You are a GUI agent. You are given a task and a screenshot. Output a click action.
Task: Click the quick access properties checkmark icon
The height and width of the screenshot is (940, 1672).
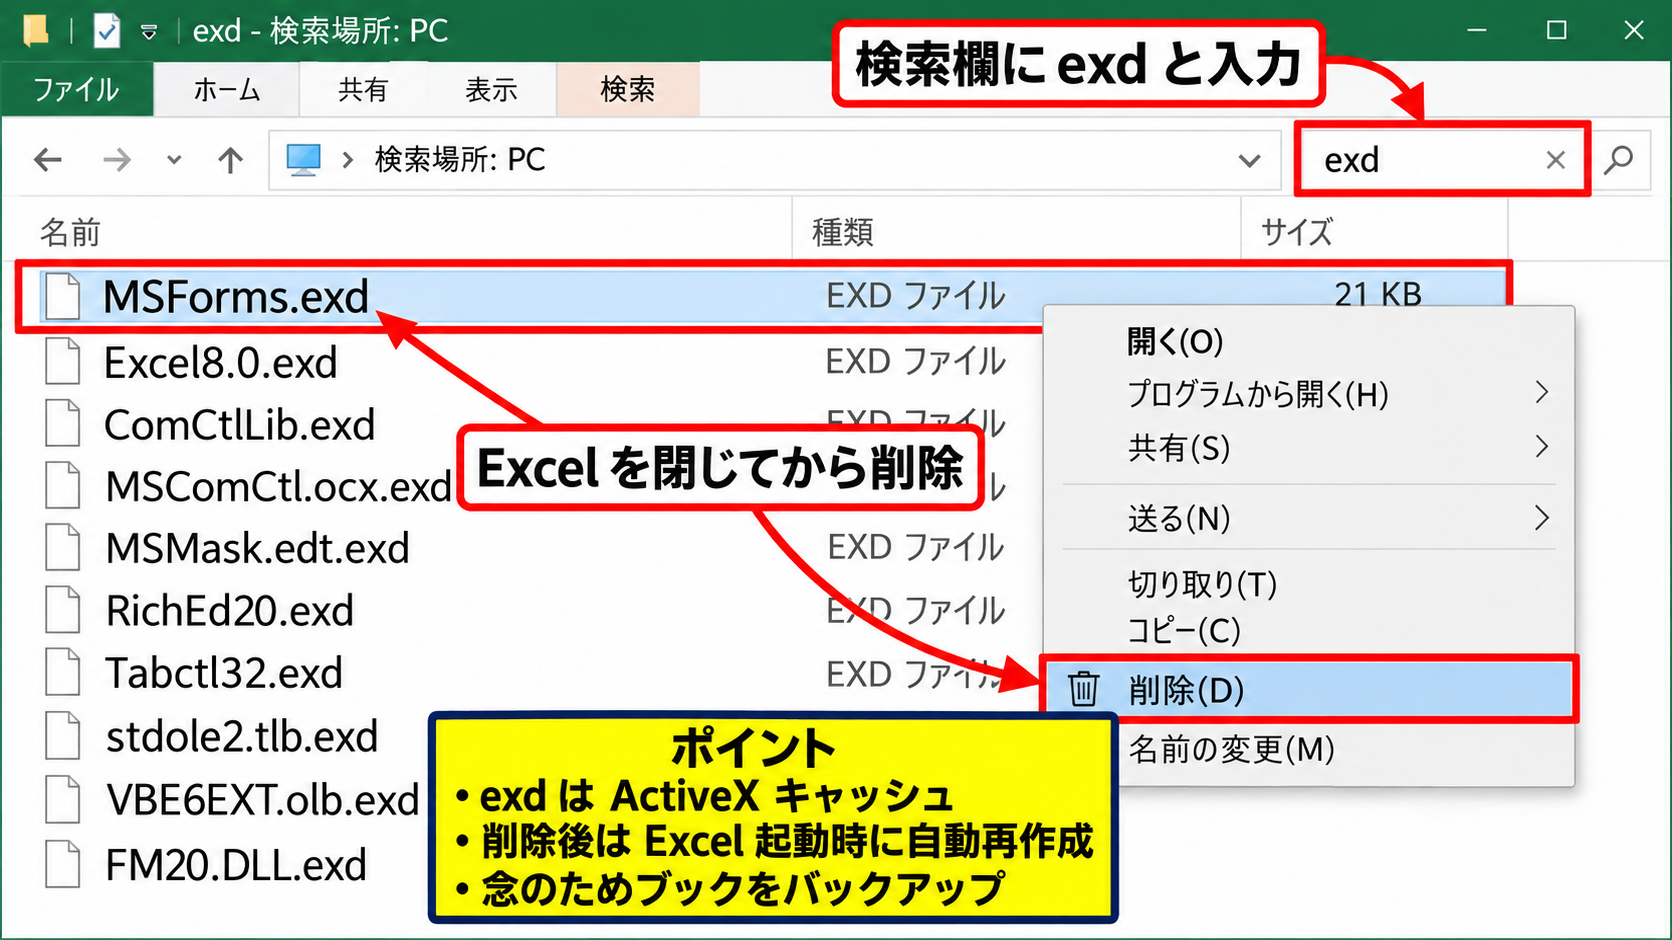[x=106, y=31]
